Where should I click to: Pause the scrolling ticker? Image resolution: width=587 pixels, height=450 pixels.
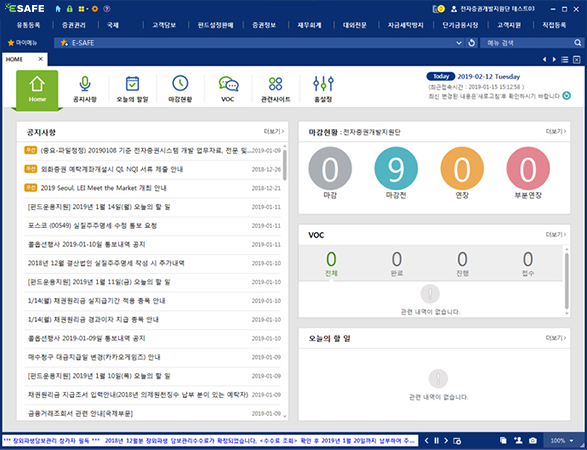[x=437, y=441]
